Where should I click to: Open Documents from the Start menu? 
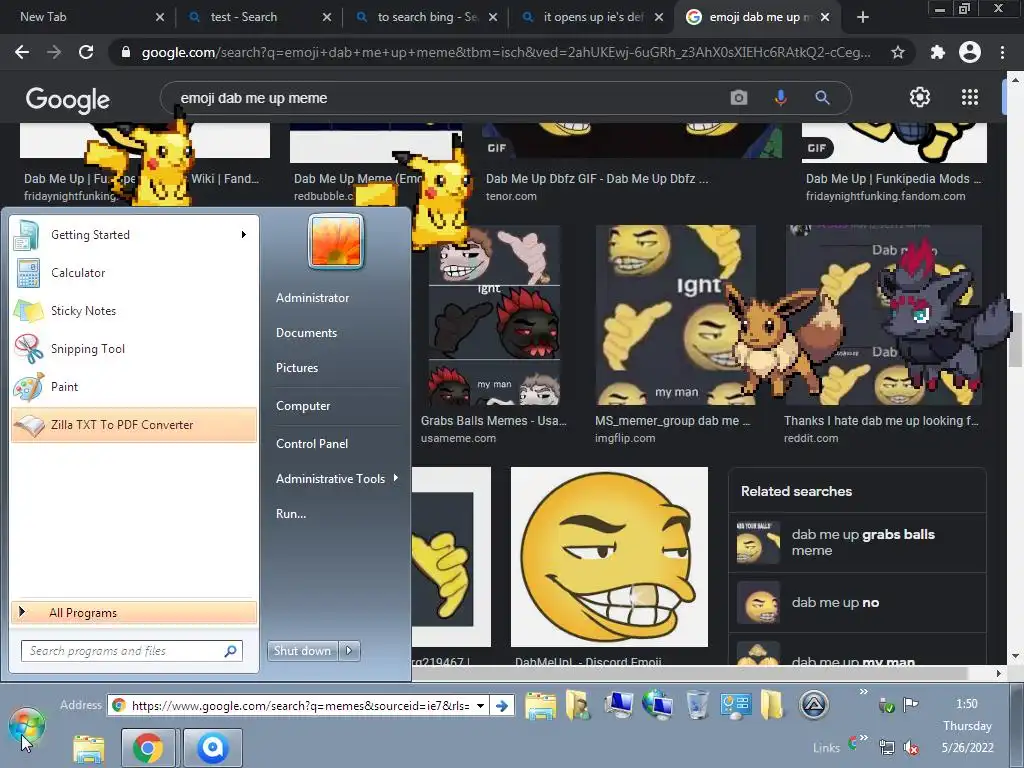tap(306, 333)
